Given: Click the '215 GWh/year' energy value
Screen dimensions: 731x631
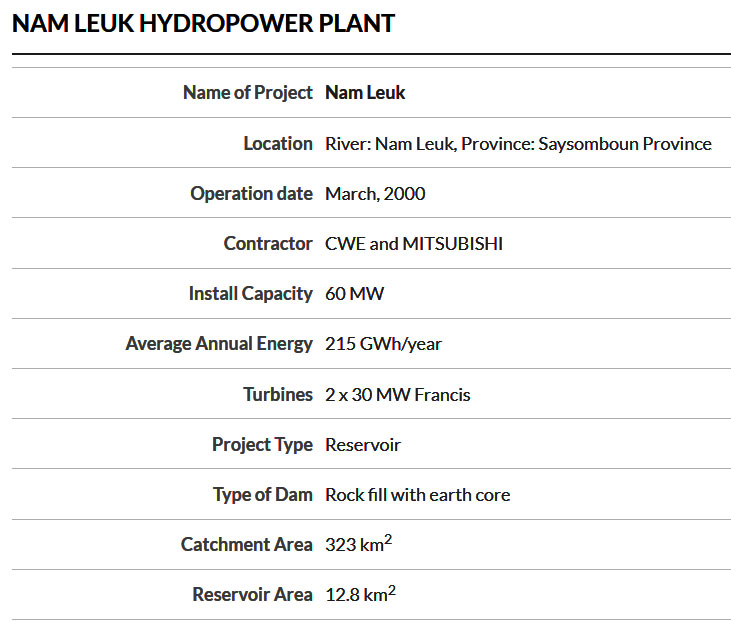Looking at the screenshot, I should 383,343.
